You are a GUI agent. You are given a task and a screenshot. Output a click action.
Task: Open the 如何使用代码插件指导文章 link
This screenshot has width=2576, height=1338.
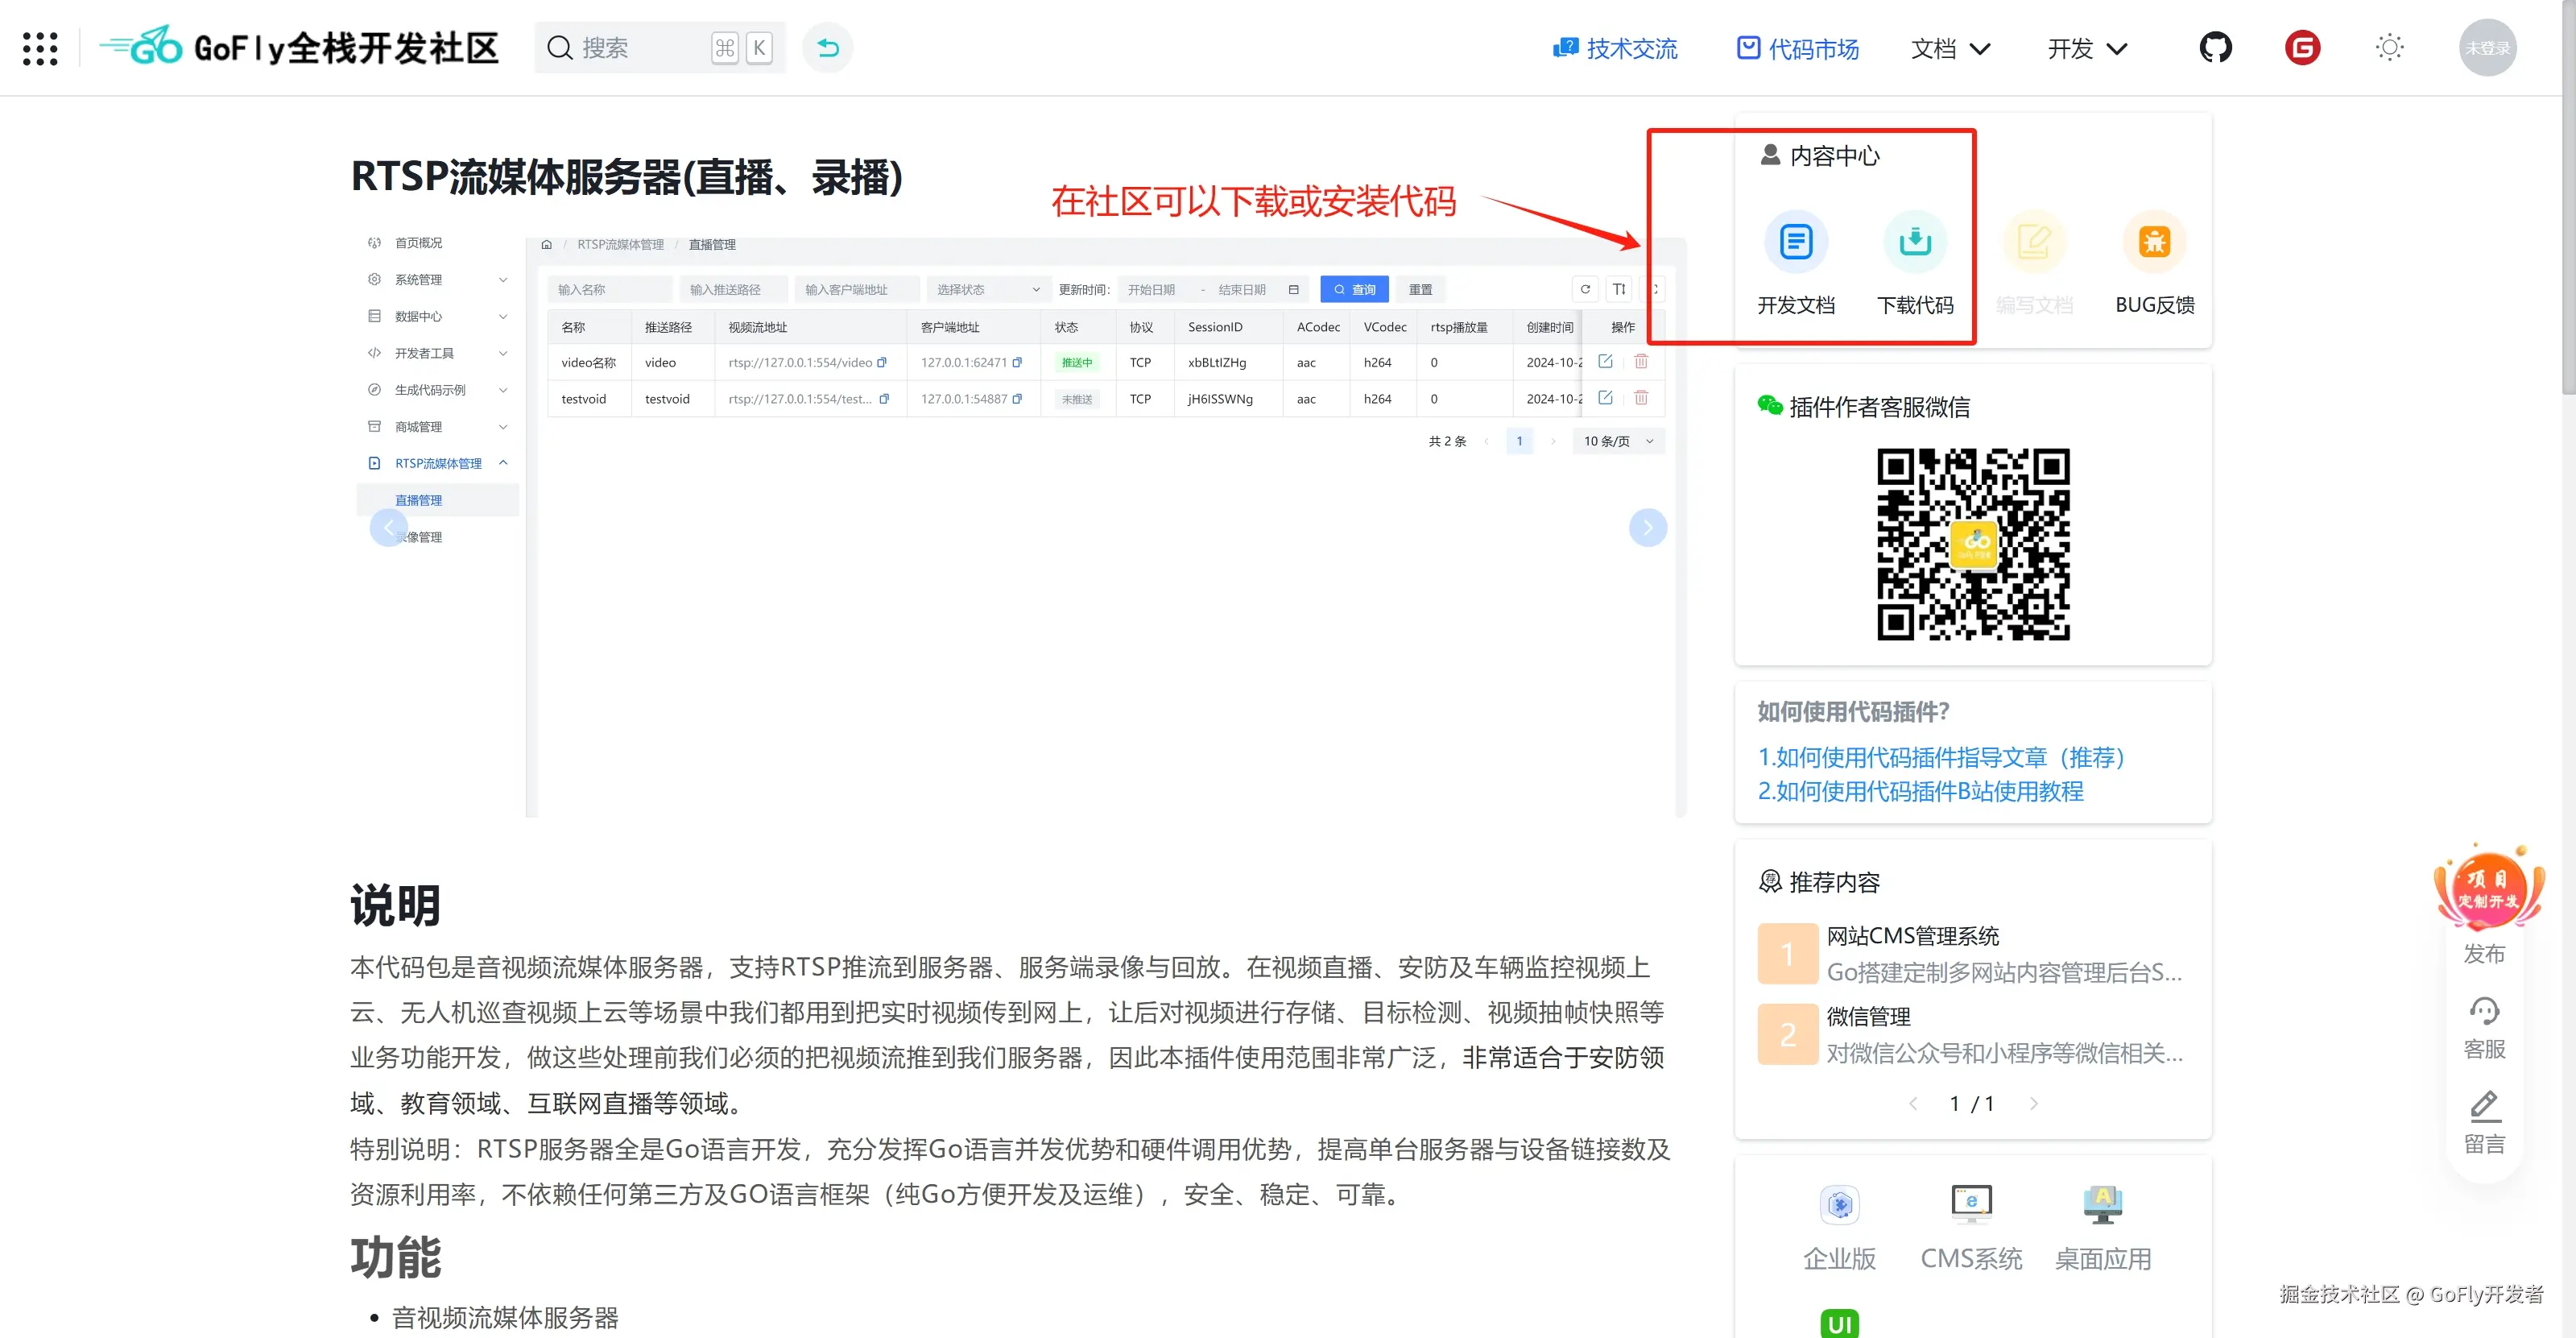click(1941, 757)
